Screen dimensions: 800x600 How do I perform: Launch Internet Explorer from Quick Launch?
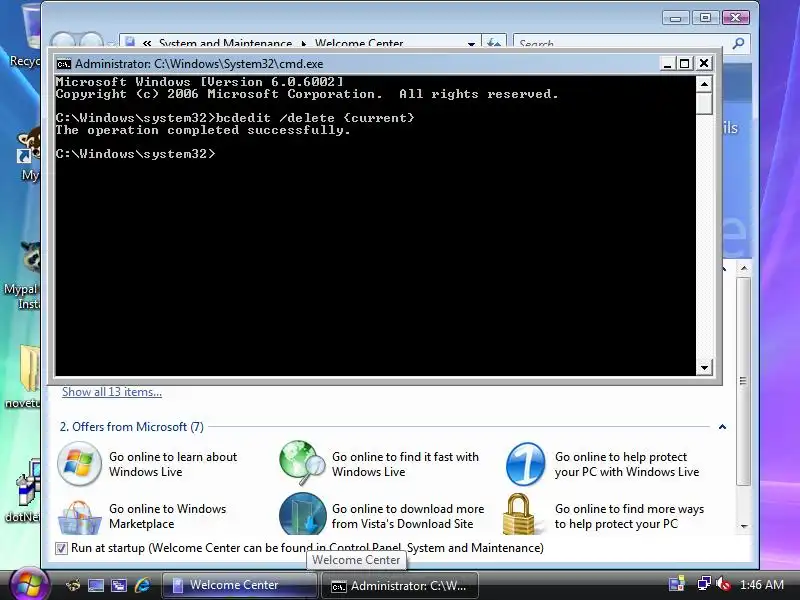point(142,585)
